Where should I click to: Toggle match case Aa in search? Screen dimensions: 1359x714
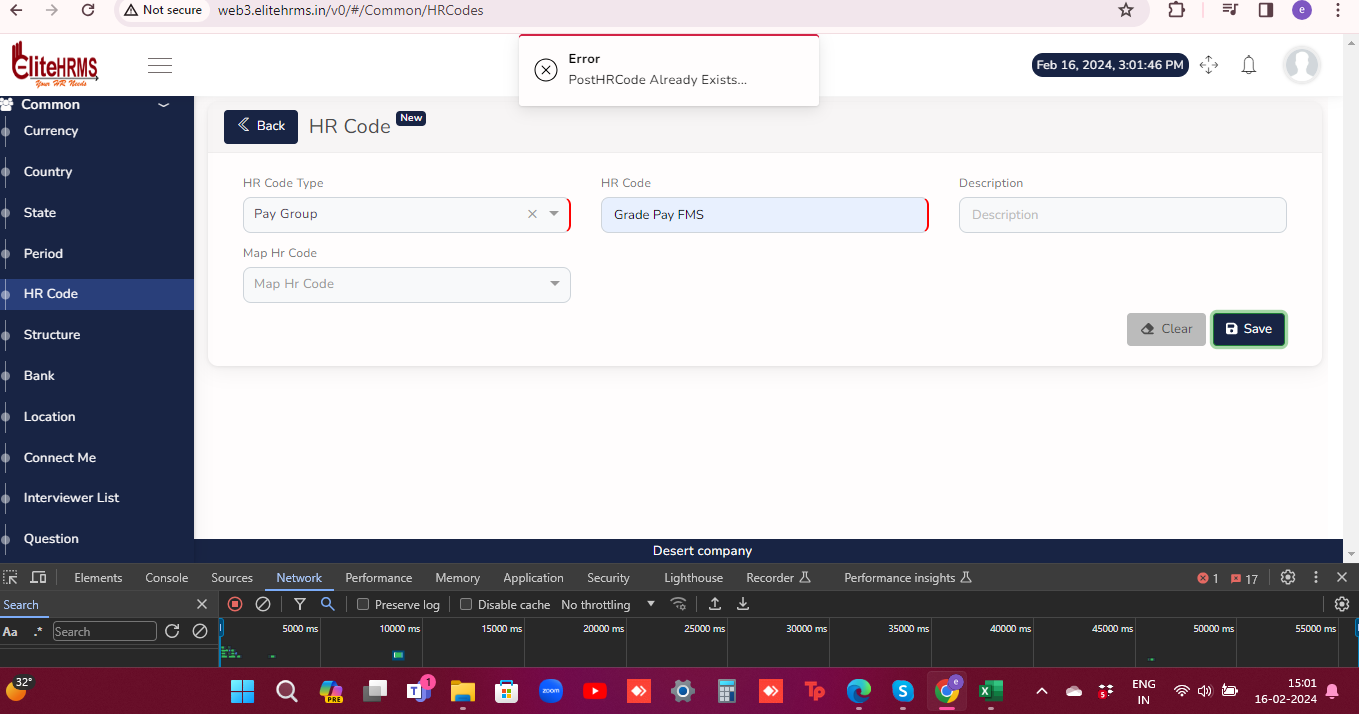point(10,631)
